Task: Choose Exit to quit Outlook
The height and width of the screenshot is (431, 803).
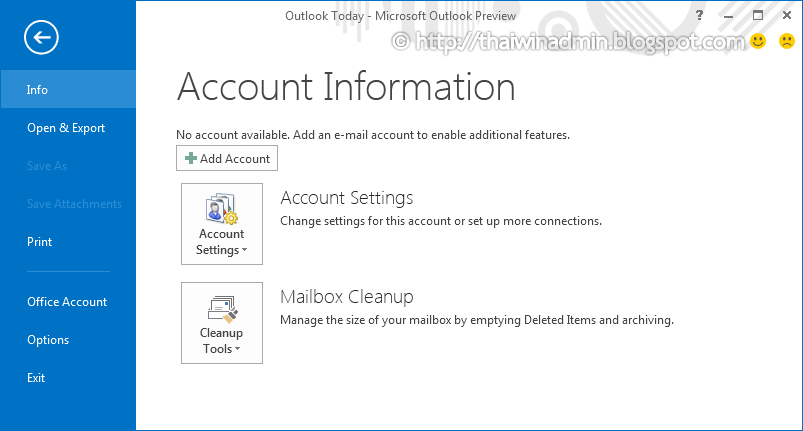Action: tap(68, 378)
